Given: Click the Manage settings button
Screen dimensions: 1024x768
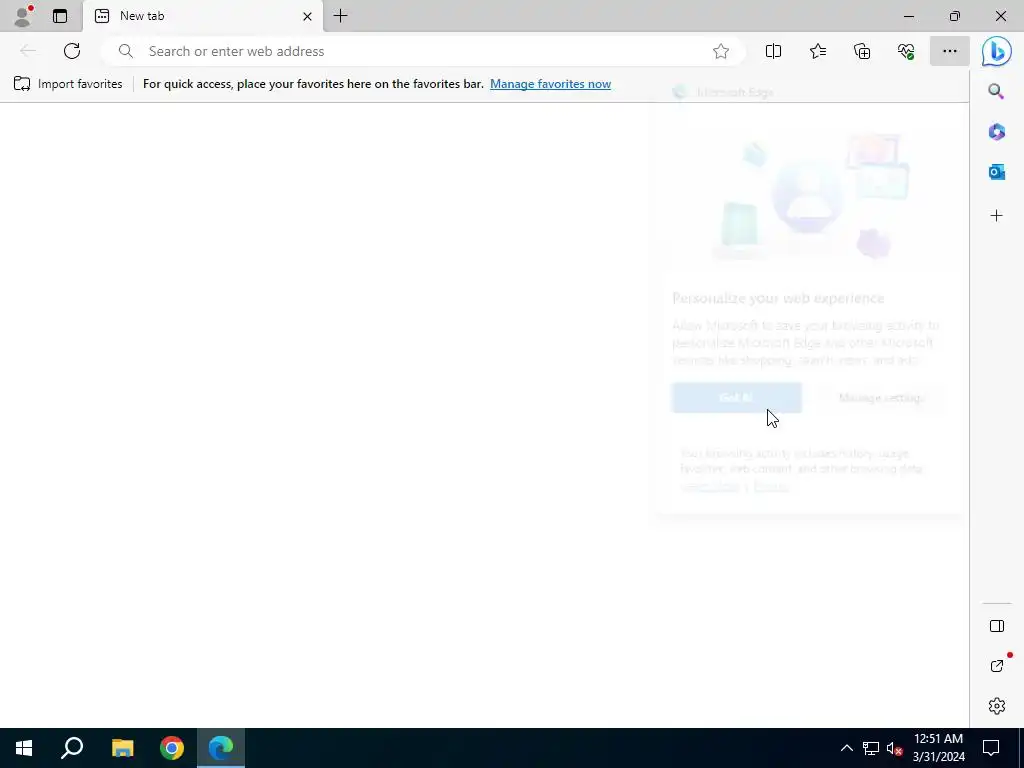Looking at the screenshot, I should coord(880,398).
